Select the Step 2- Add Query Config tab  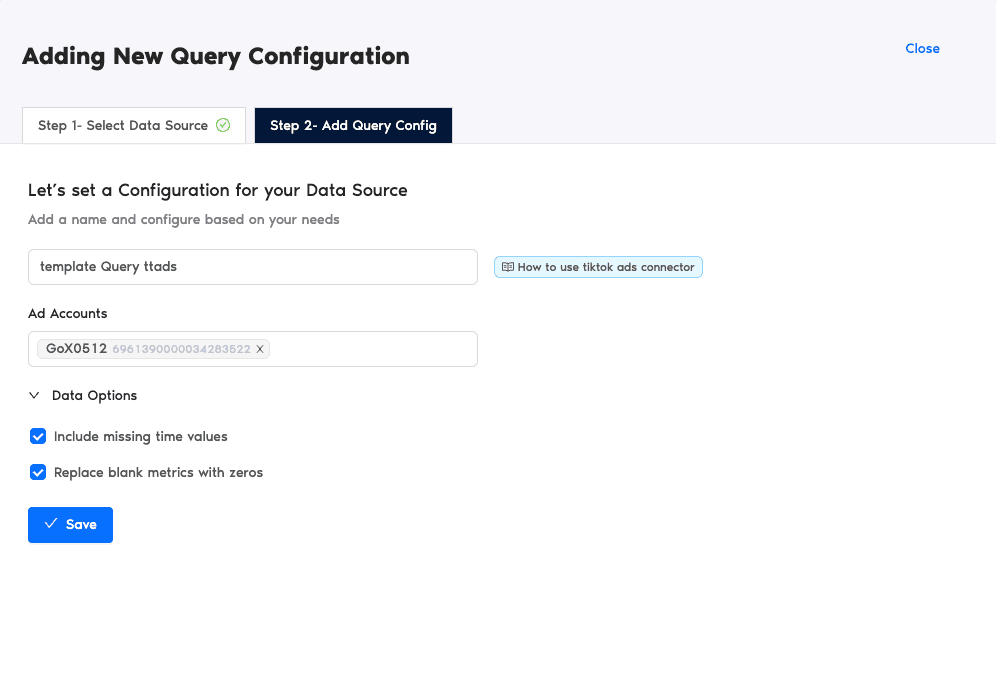click(353, 126)
